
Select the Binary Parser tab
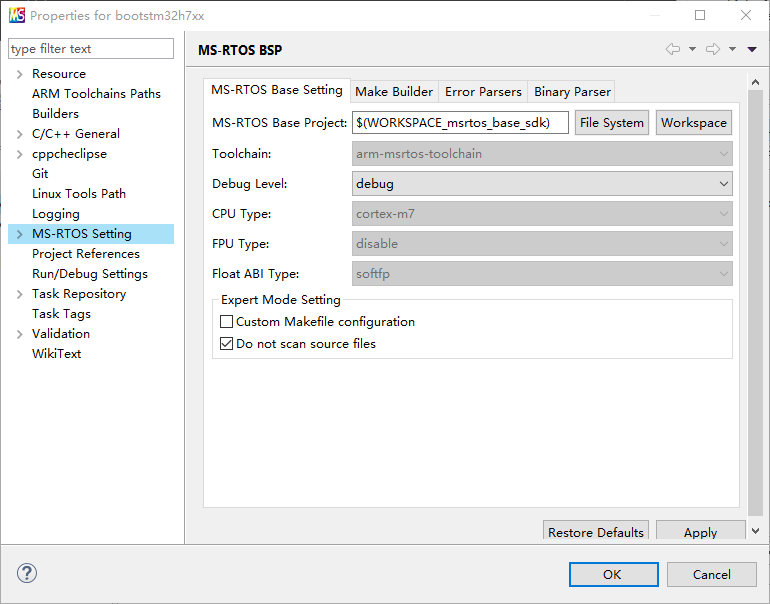click(572, 91)
